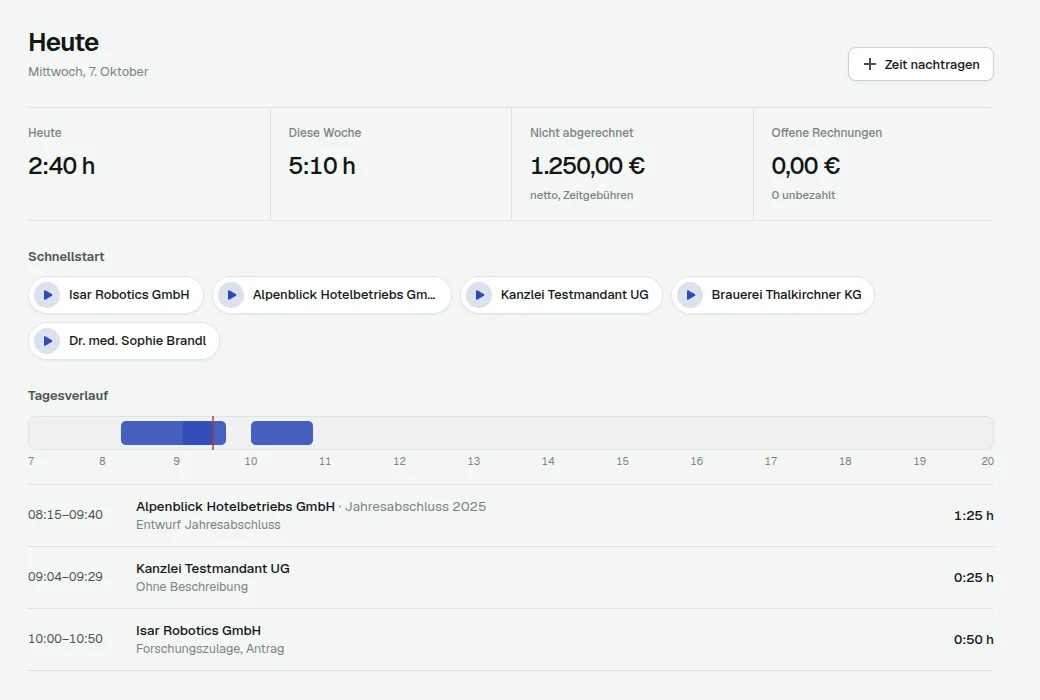Click the Tagesverlauf heading
Image resolution: width=1040 pixels, height=700 pixels.
pos(68,395)
